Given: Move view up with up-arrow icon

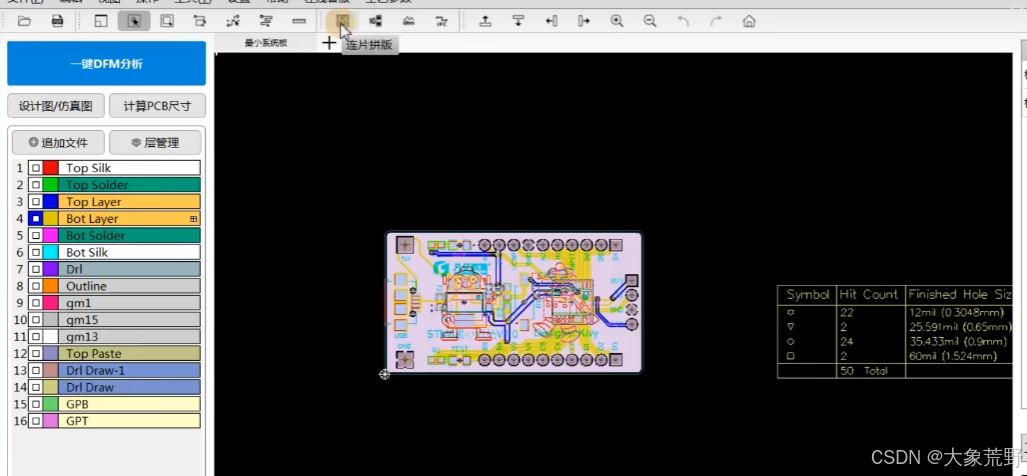Looking at the screenshot, I should (485, 21).
